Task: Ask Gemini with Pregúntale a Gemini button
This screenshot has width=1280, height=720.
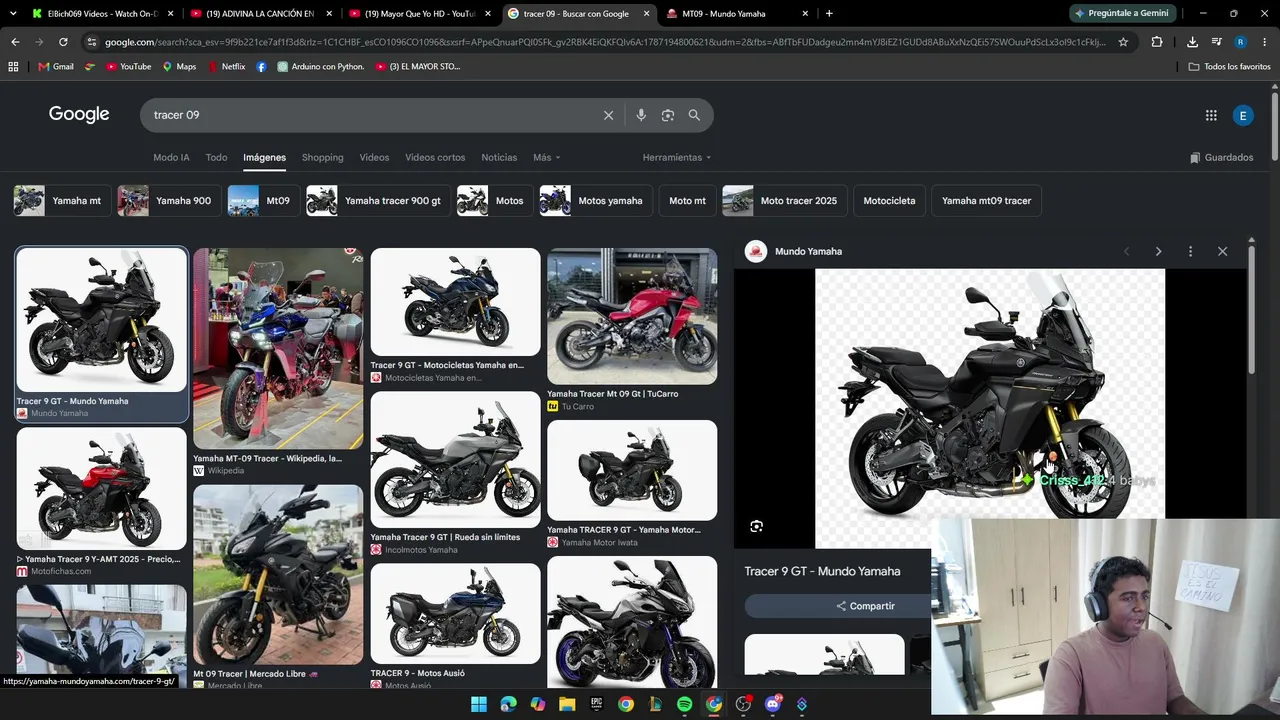Action: [1121, 13]
